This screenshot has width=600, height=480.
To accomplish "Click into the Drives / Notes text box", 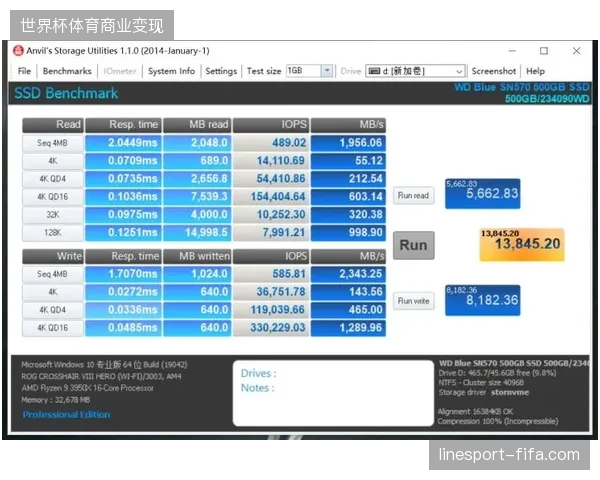I will click(x=333, y=393).
